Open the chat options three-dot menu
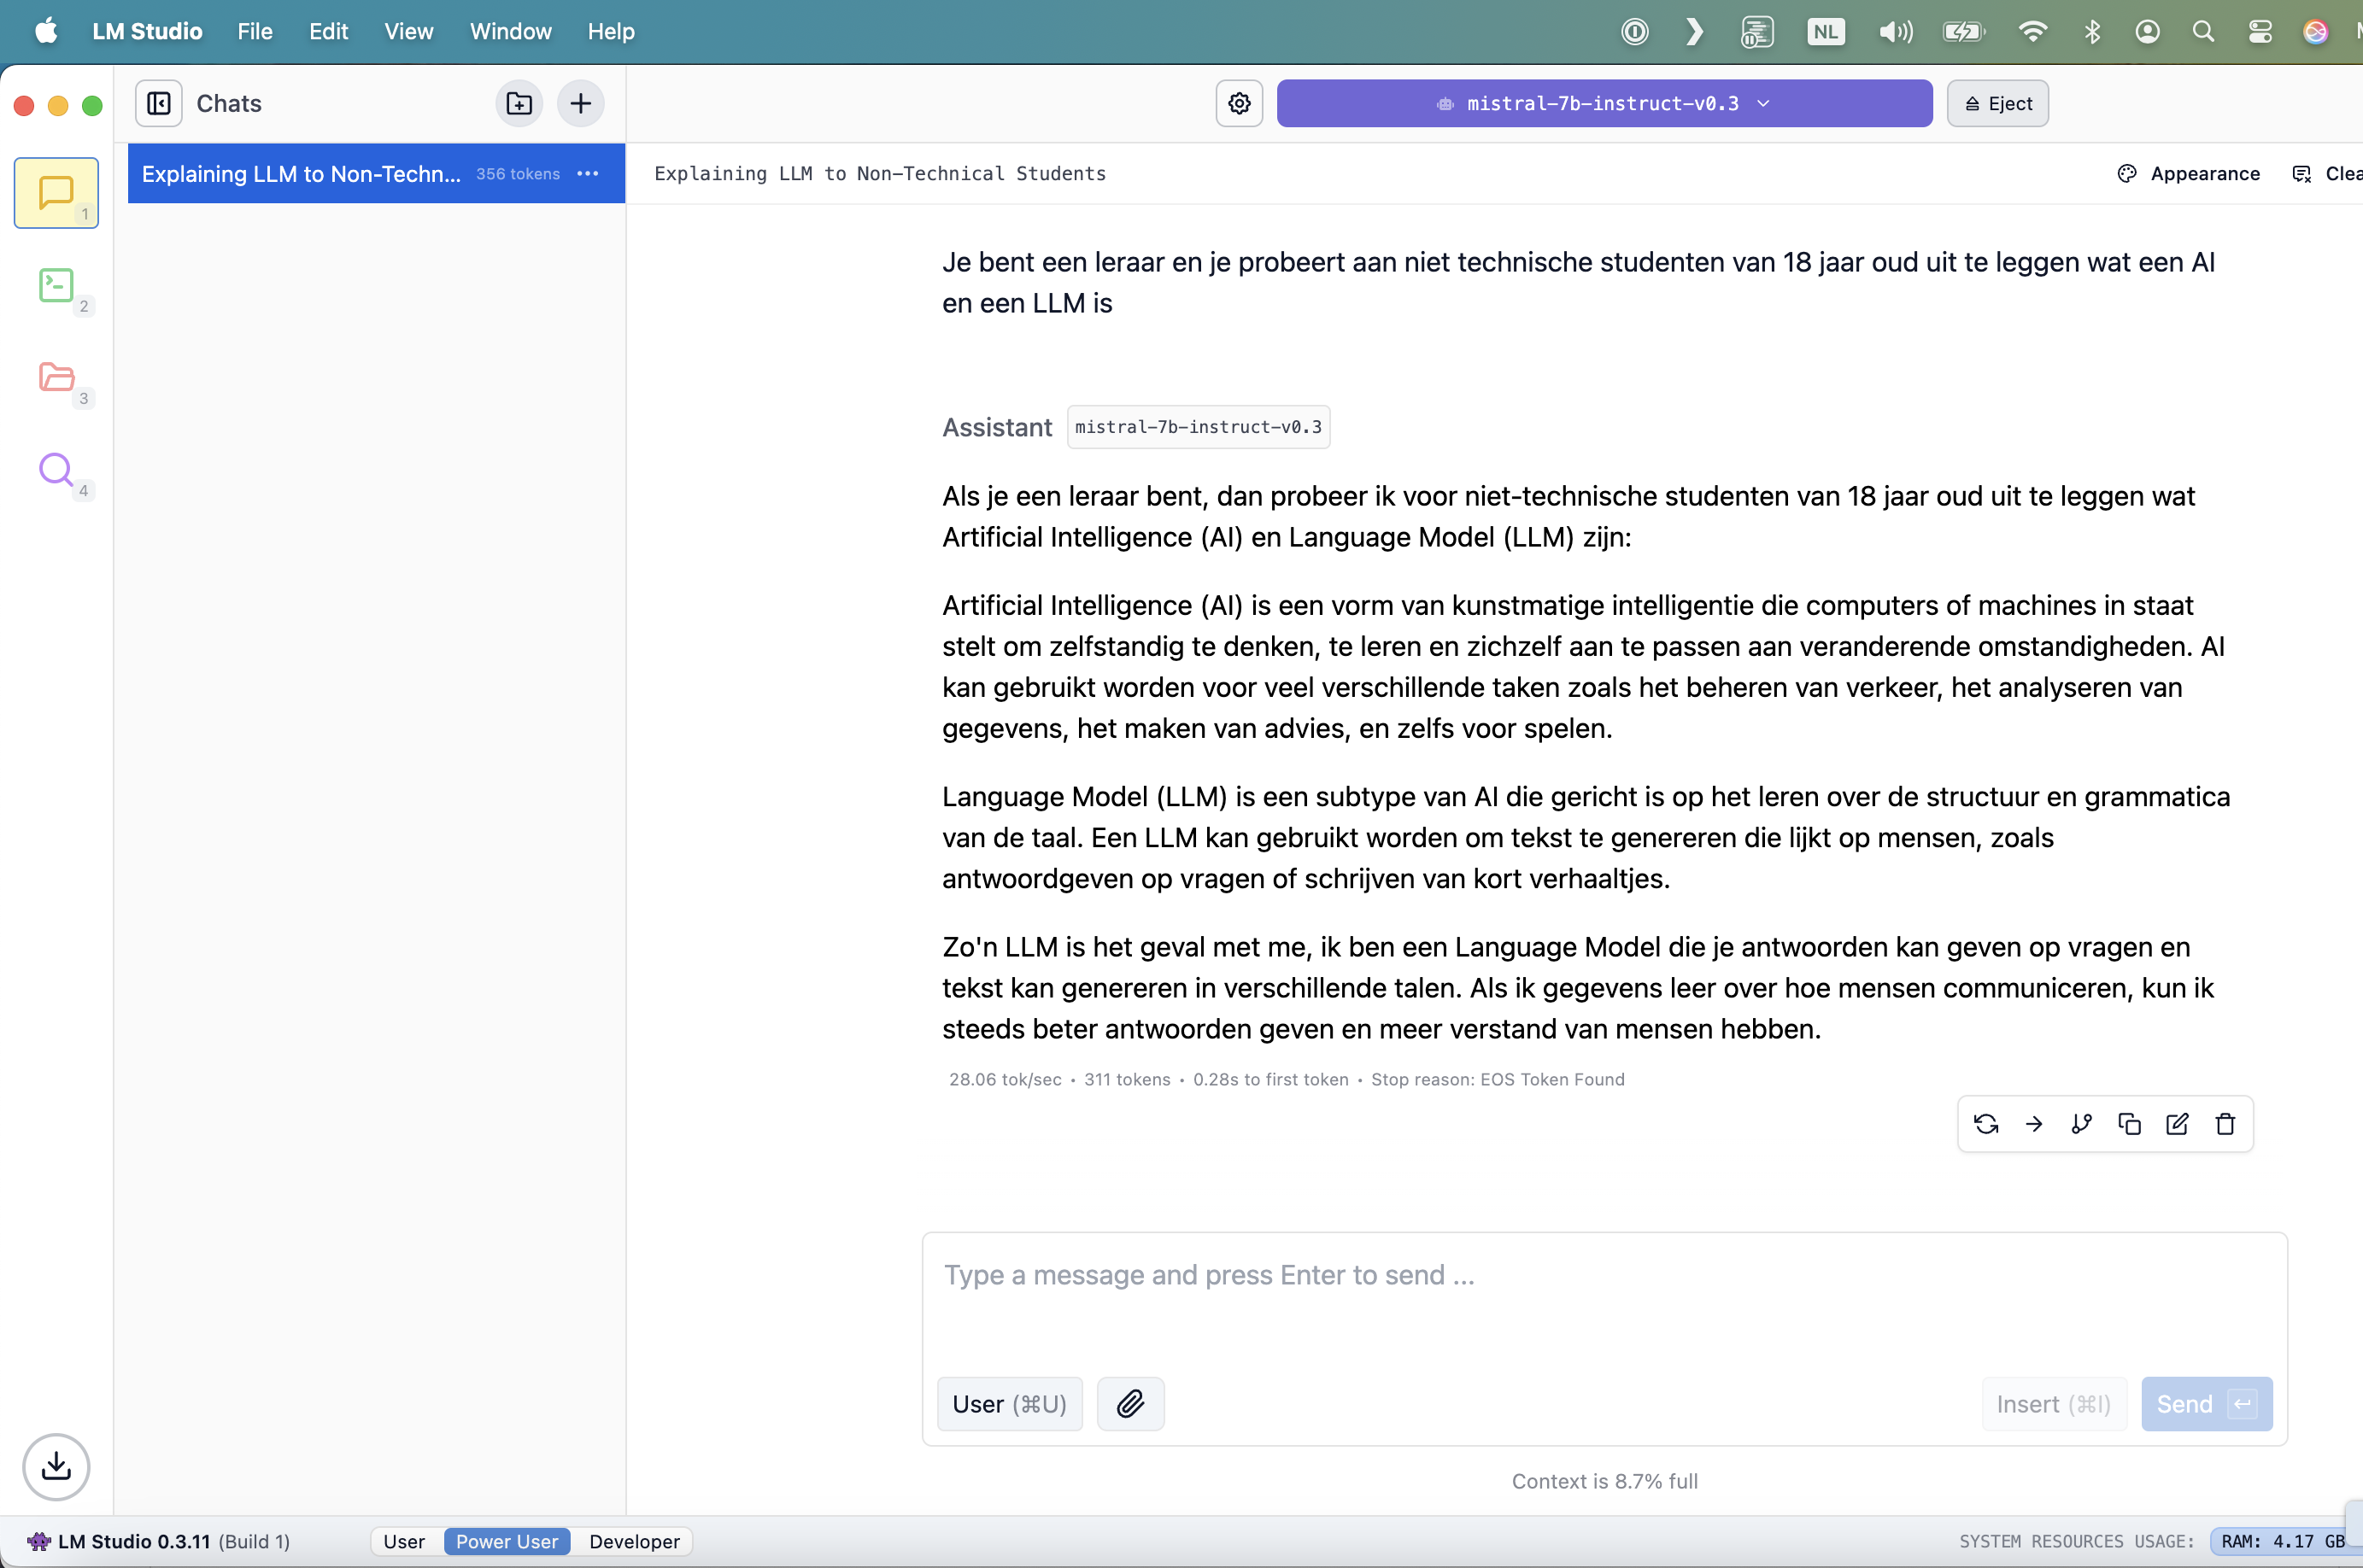 click(588, 173)
